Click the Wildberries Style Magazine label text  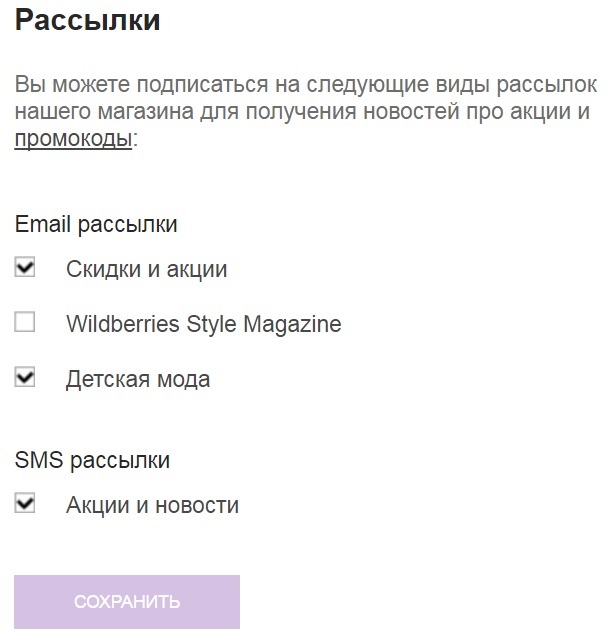[203, 324]
